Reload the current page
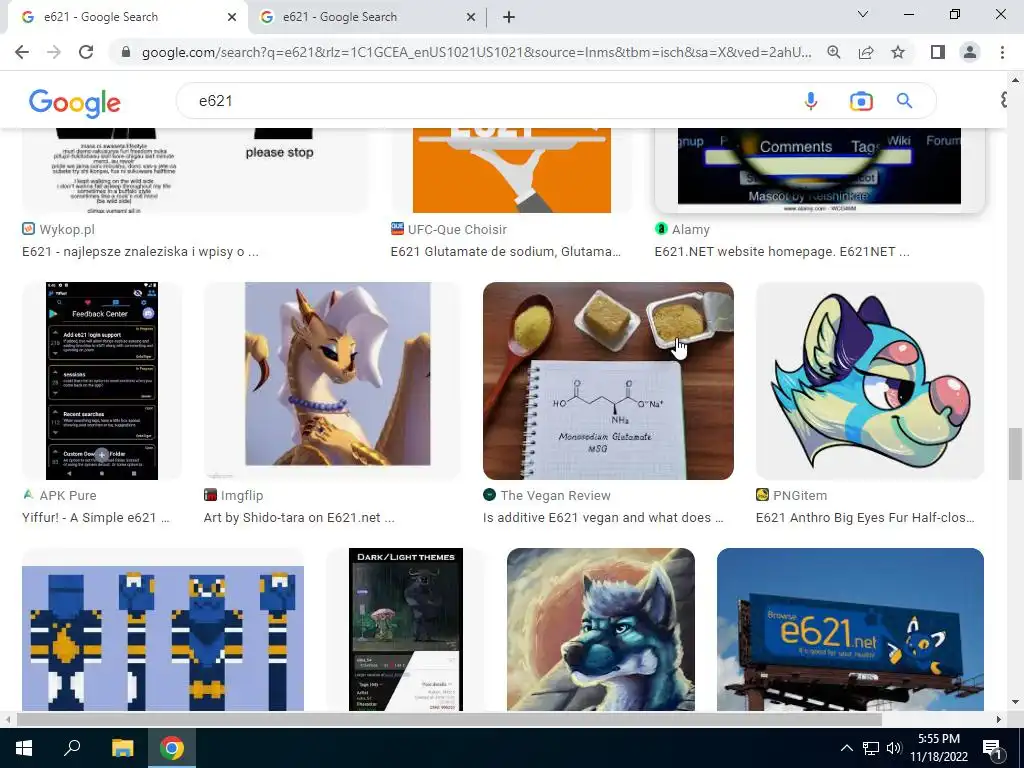The width and height of the screenshot is (1024, 768). [86, 52]
